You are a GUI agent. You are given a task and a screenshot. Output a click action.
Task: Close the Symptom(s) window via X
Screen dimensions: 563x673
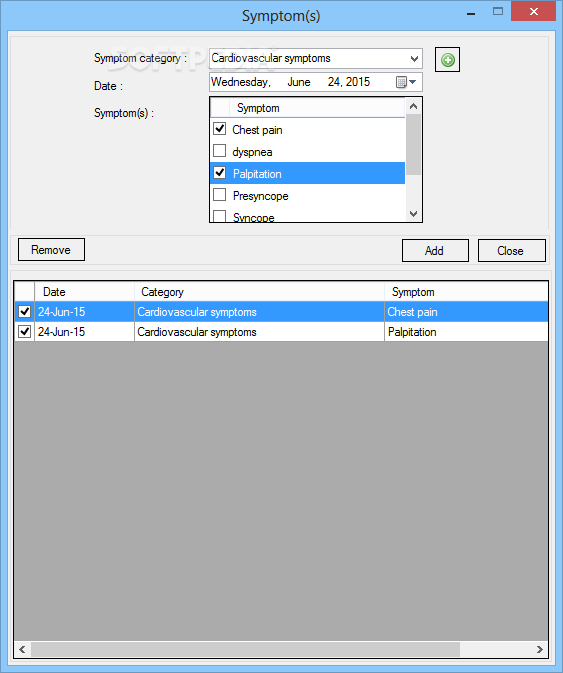point(533,12)
